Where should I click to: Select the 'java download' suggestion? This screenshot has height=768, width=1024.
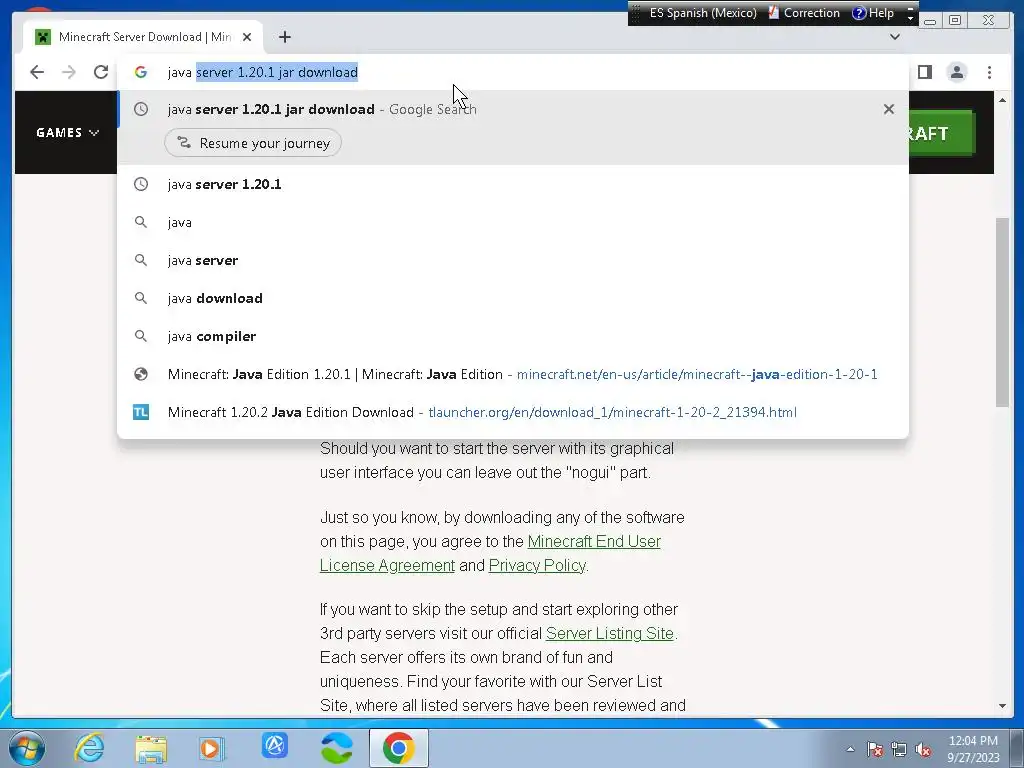[513, 298]
